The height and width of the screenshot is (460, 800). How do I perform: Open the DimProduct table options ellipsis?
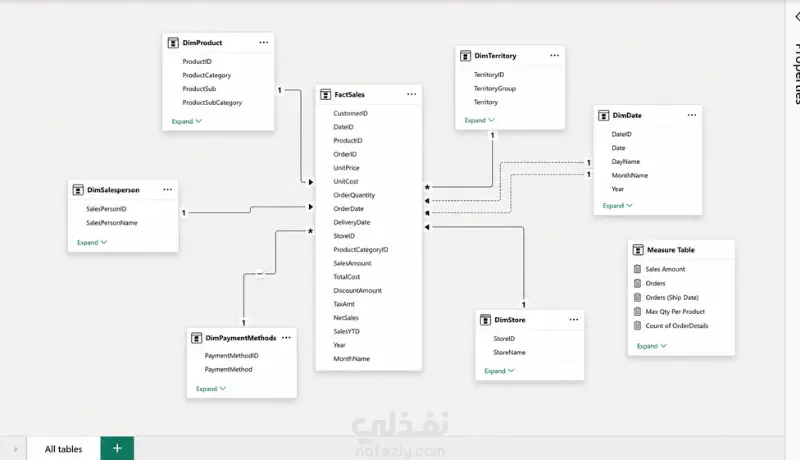pos(263,42)
